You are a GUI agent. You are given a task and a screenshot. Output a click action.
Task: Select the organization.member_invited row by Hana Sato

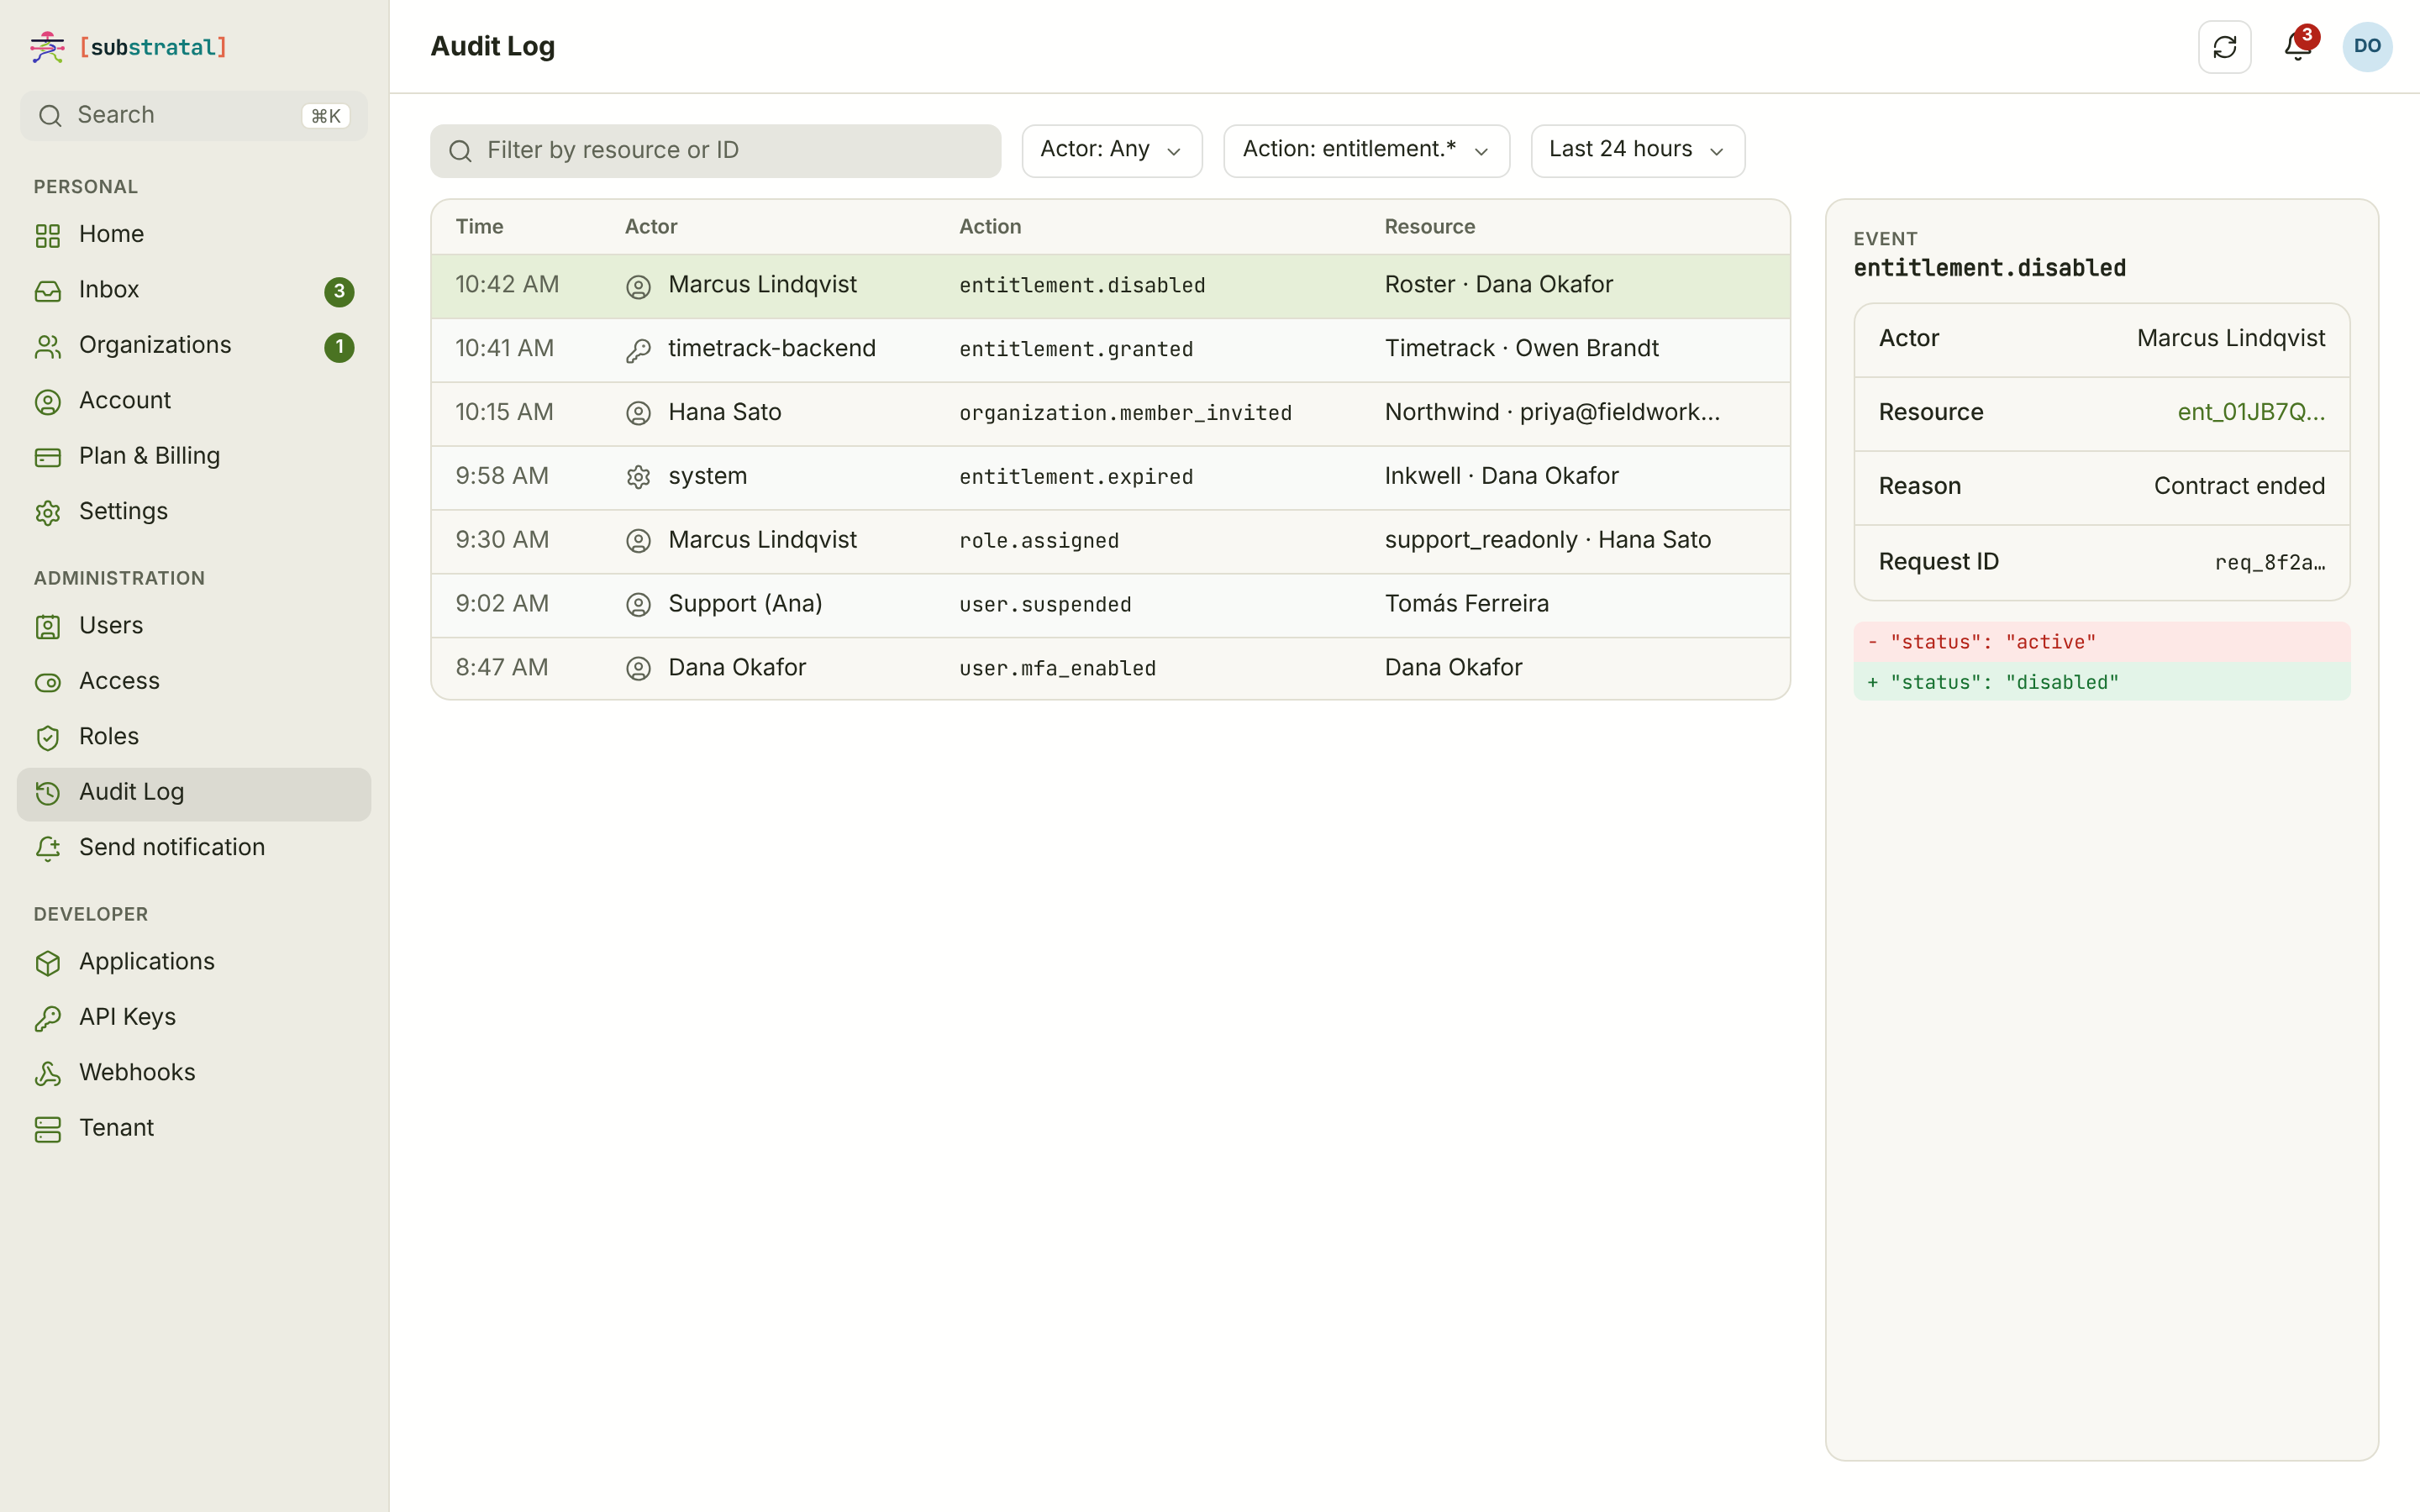point(1110,413)
